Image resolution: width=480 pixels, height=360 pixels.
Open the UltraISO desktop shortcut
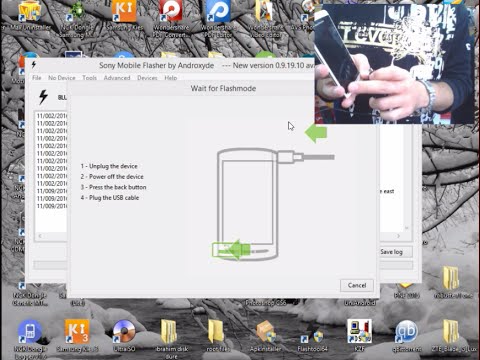[124, 336]
